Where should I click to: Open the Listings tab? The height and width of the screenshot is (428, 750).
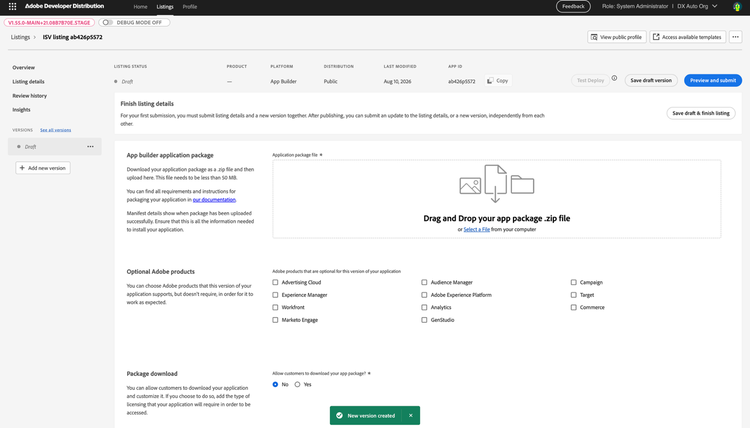tap(165, 7)
